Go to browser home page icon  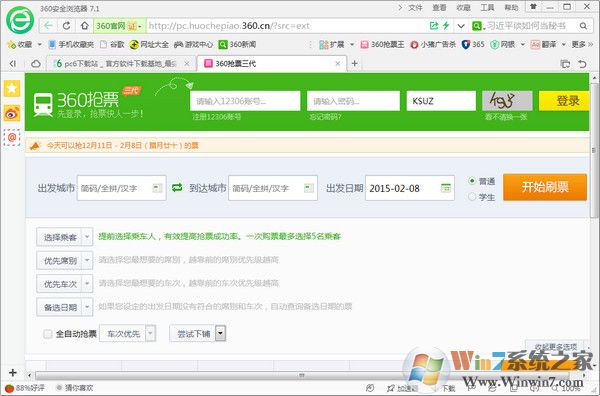coord(85,26)
